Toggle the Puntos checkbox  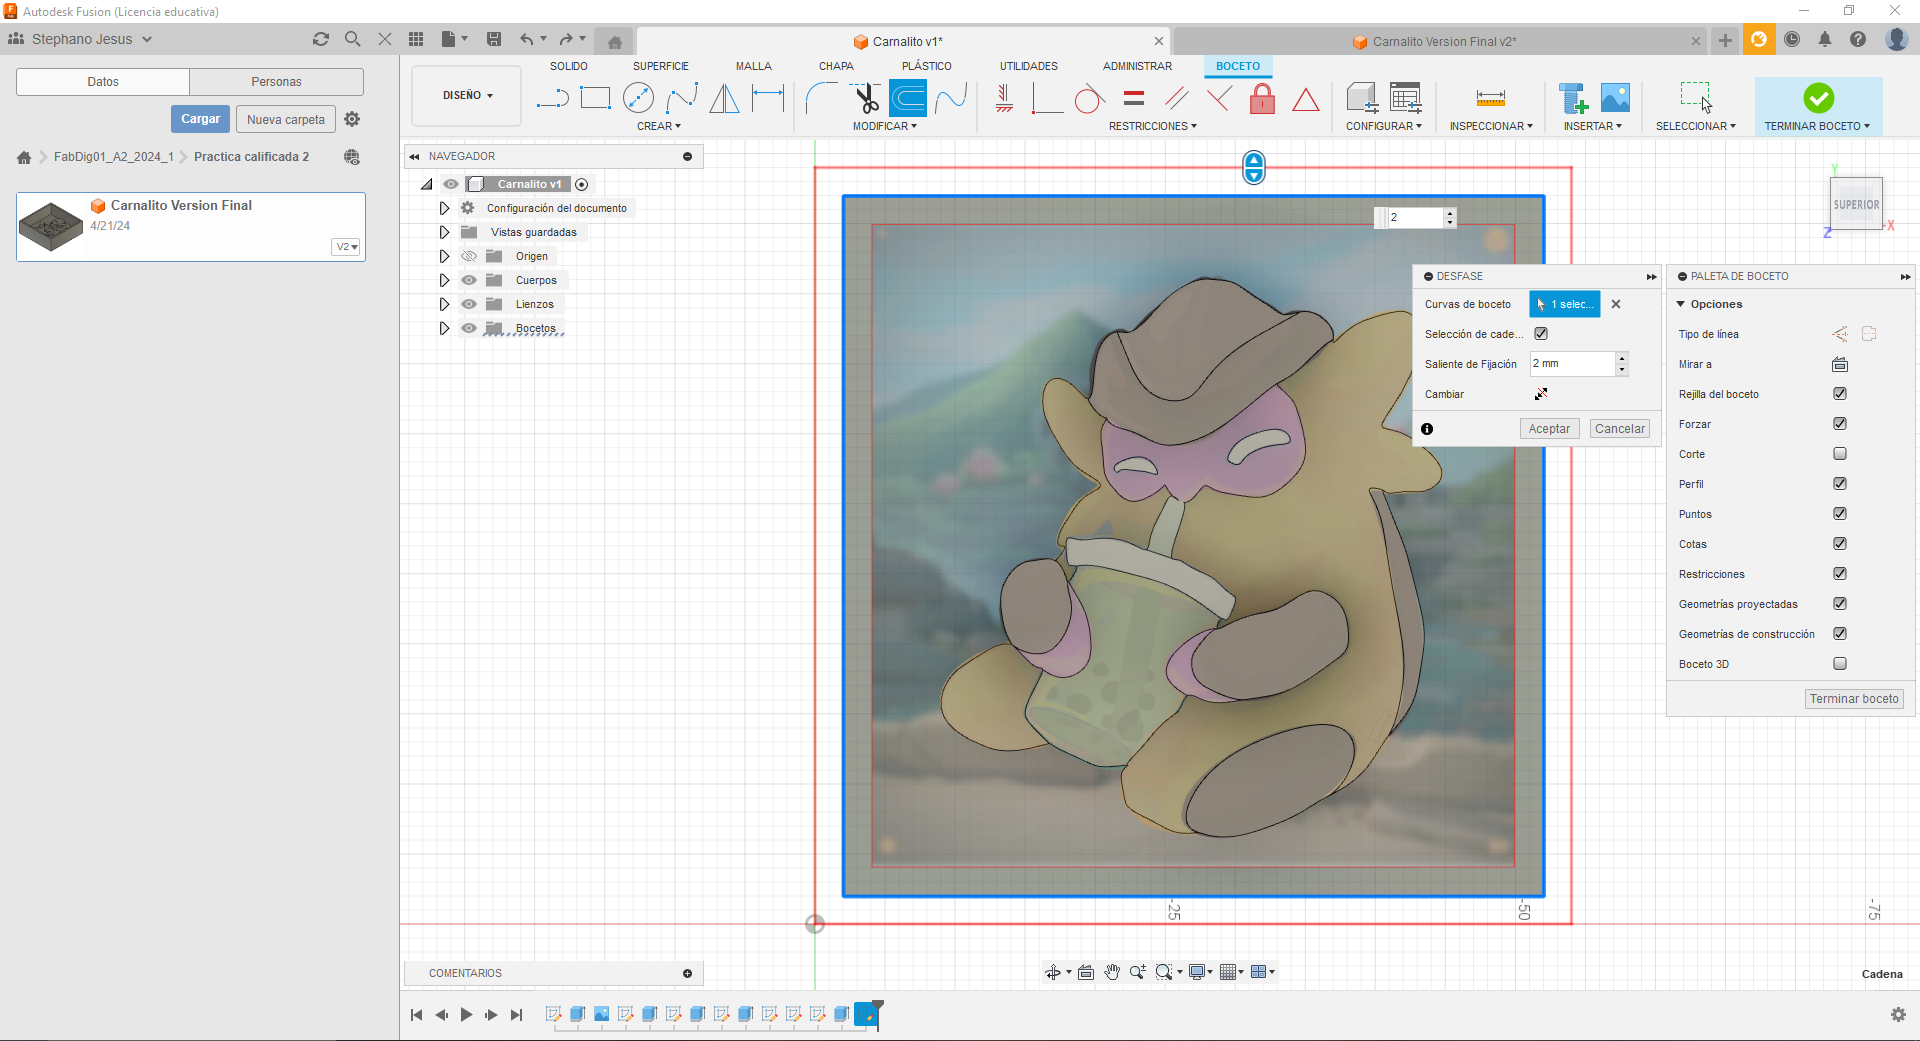[x=1840, y=514]
